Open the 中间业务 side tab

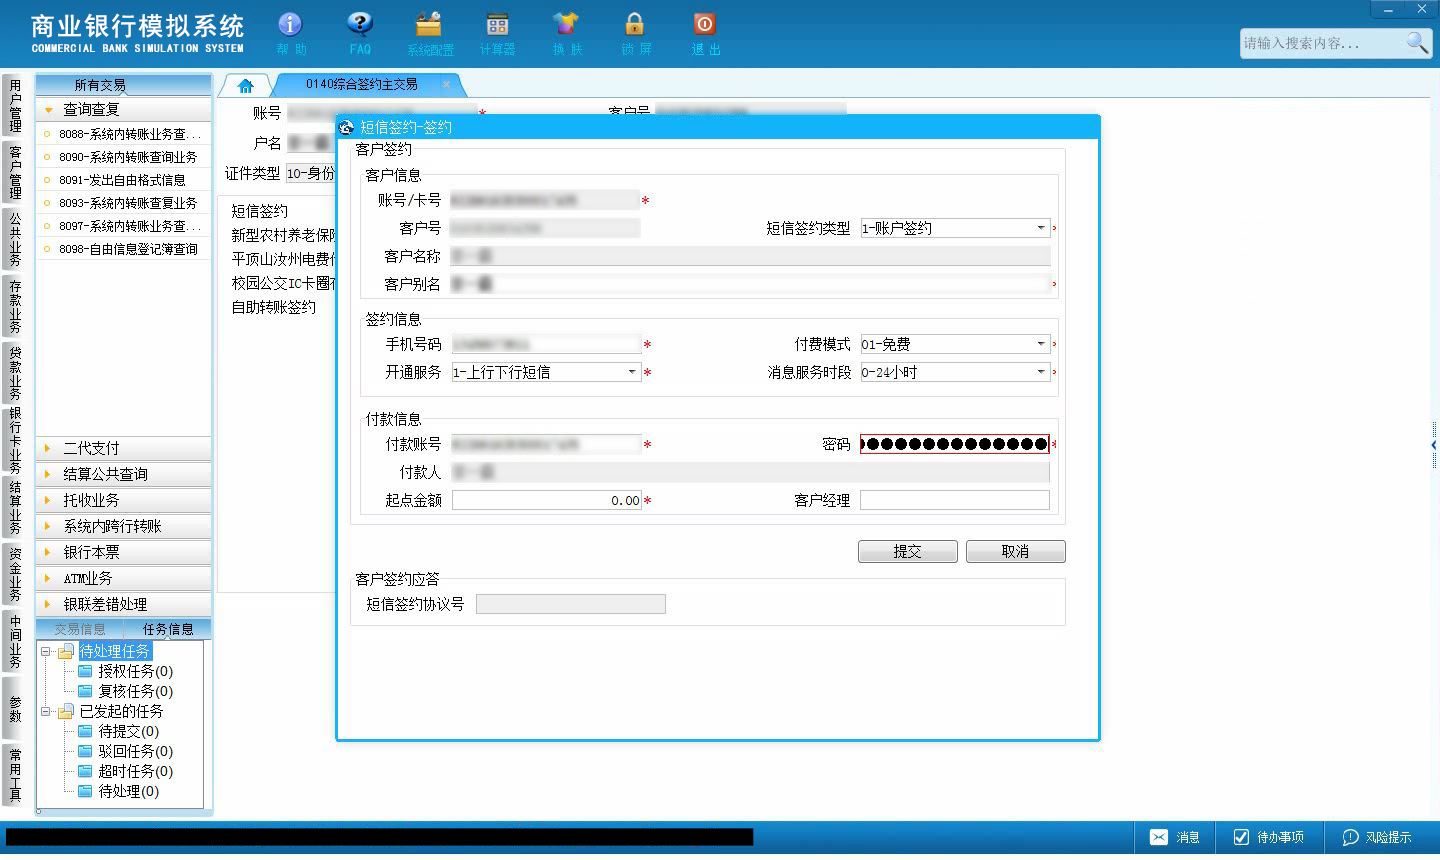pyautogui.click(x=15, y=641)
